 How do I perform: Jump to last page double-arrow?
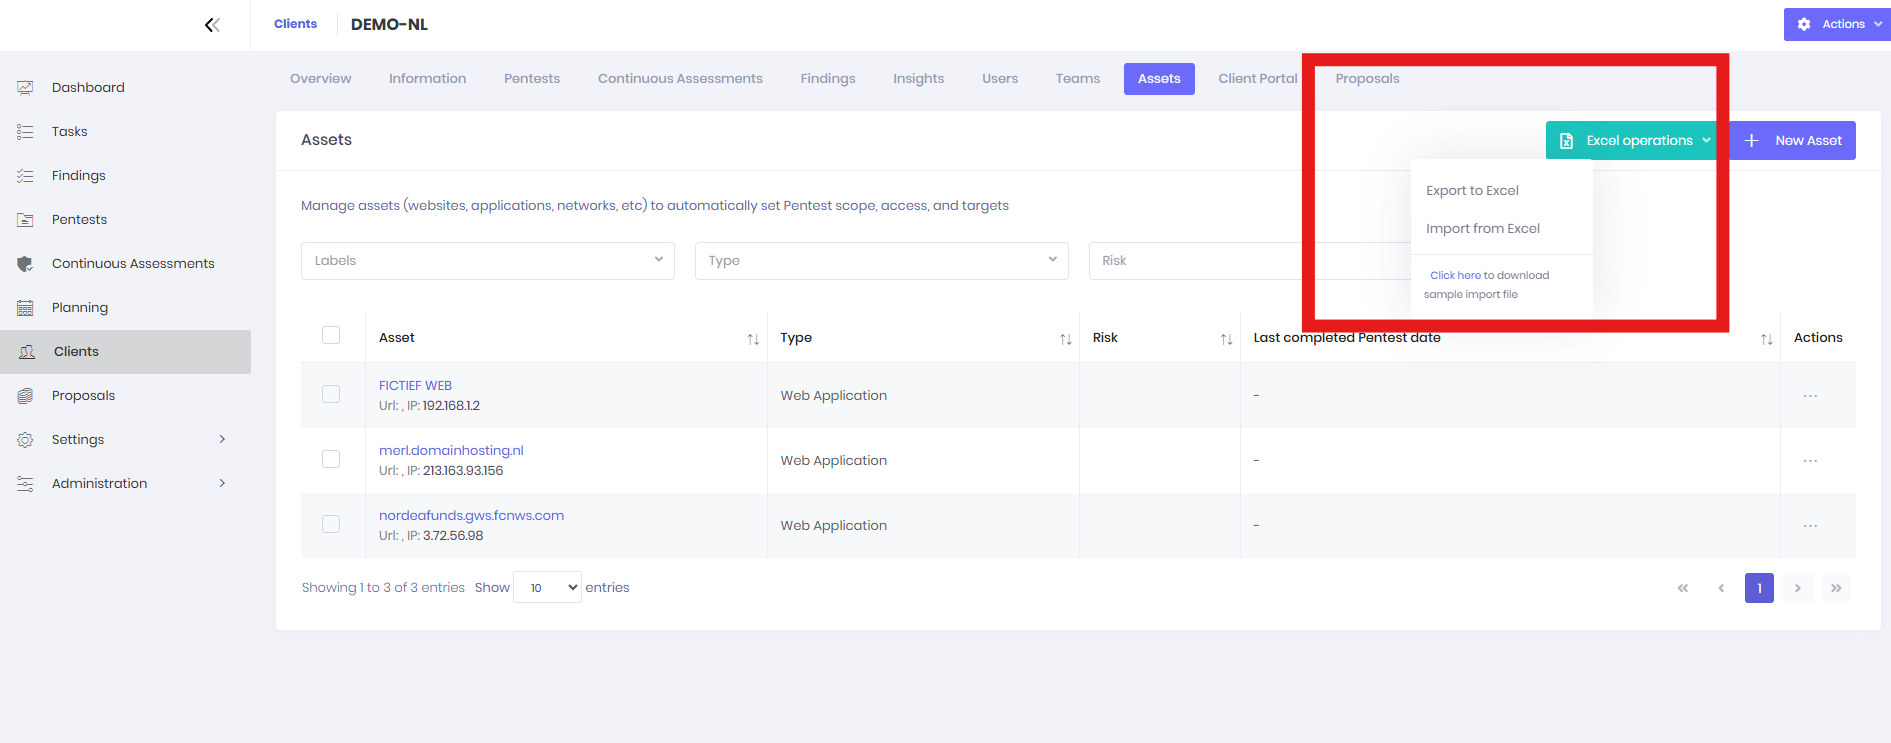1836,588
